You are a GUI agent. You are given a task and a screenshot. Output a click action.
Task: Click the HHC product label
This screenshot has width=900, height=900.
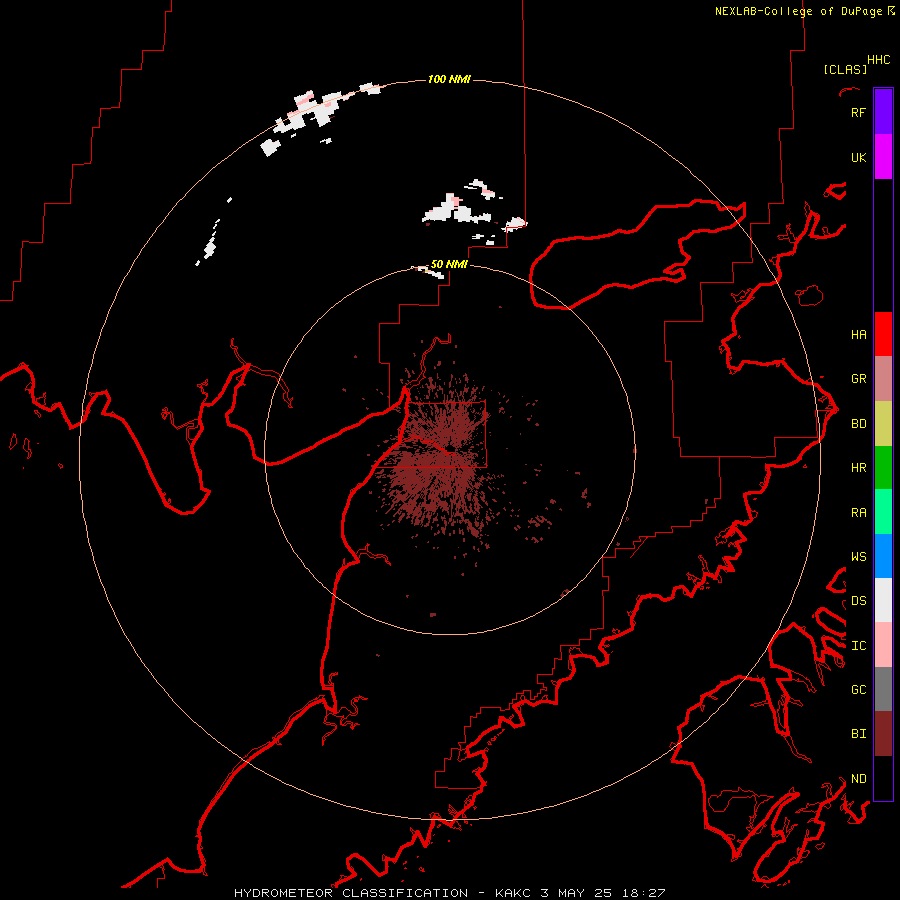click(878, 60)
